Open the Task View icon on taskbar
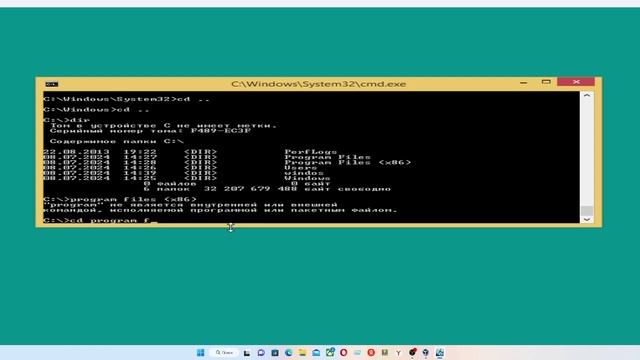The image size is (640, 360). click(x=247, y=353)
